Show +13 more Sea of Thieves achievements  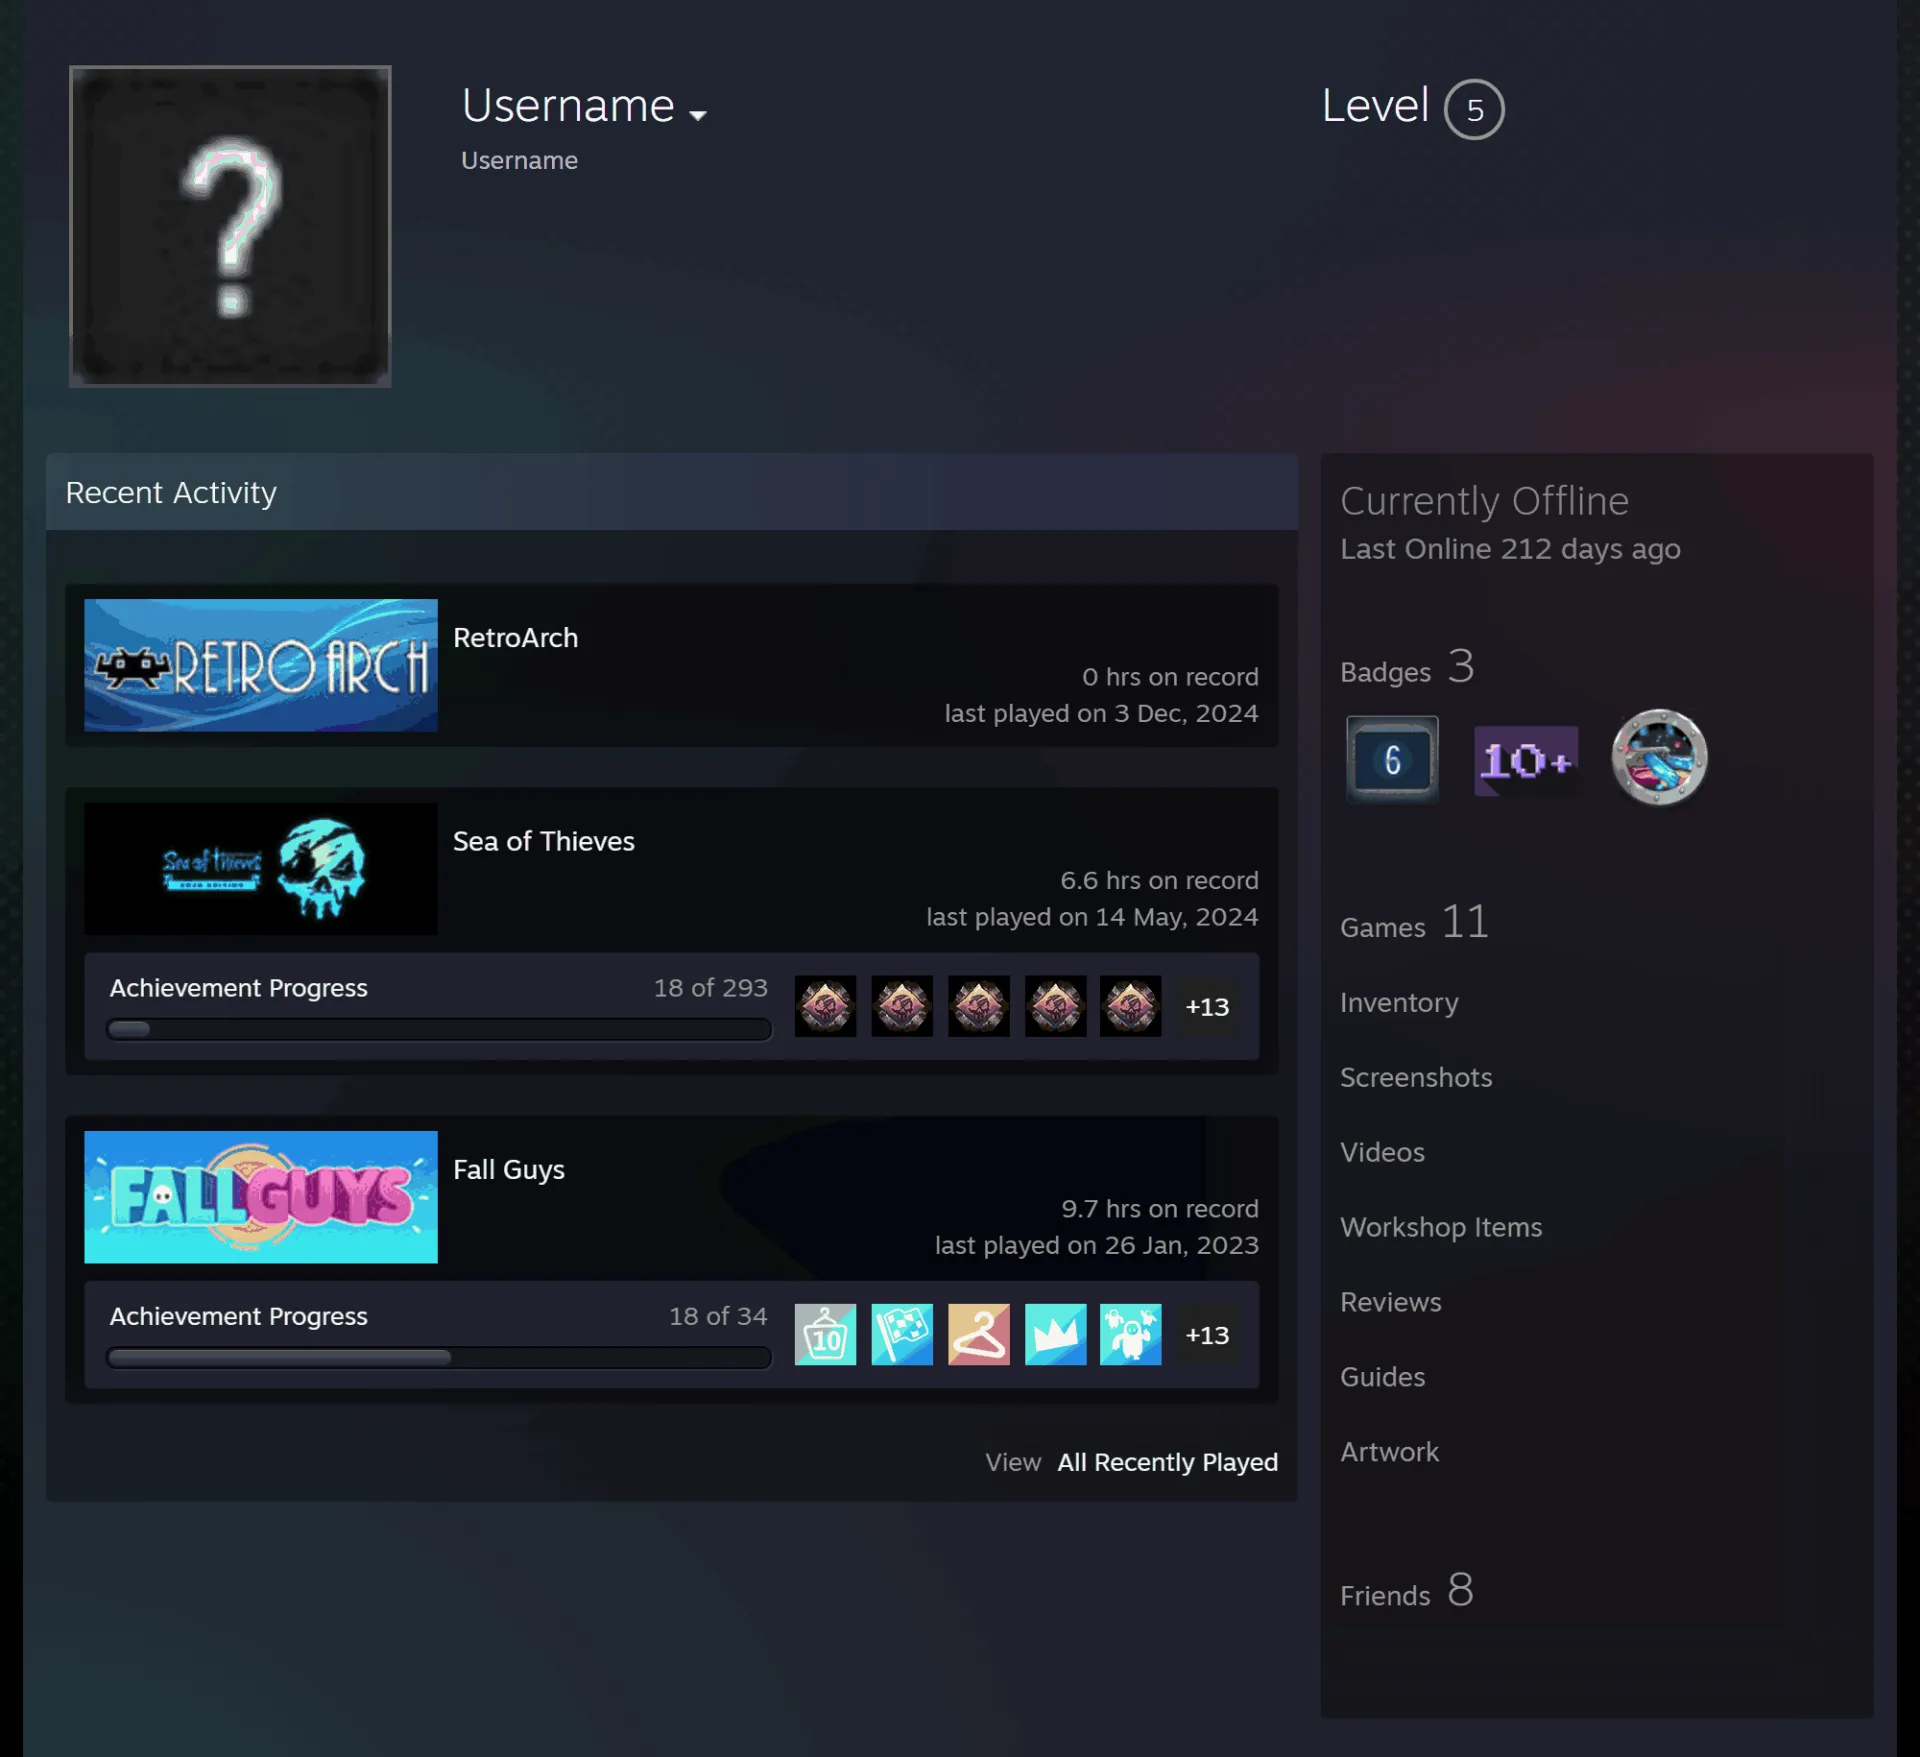[x=1207, y=1007]
